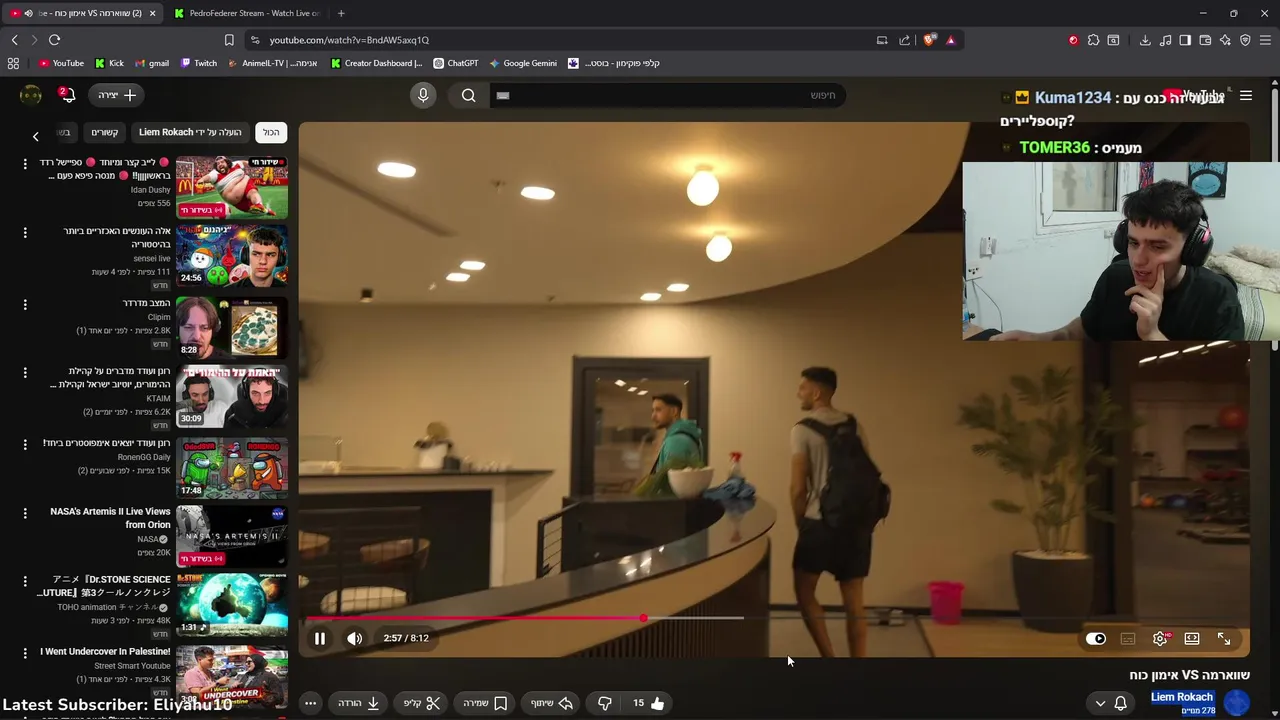Open the Brave Shields lion icon
Viewport: 1280px width, 720px height.
pyautogui.click(x=929, y=40)
